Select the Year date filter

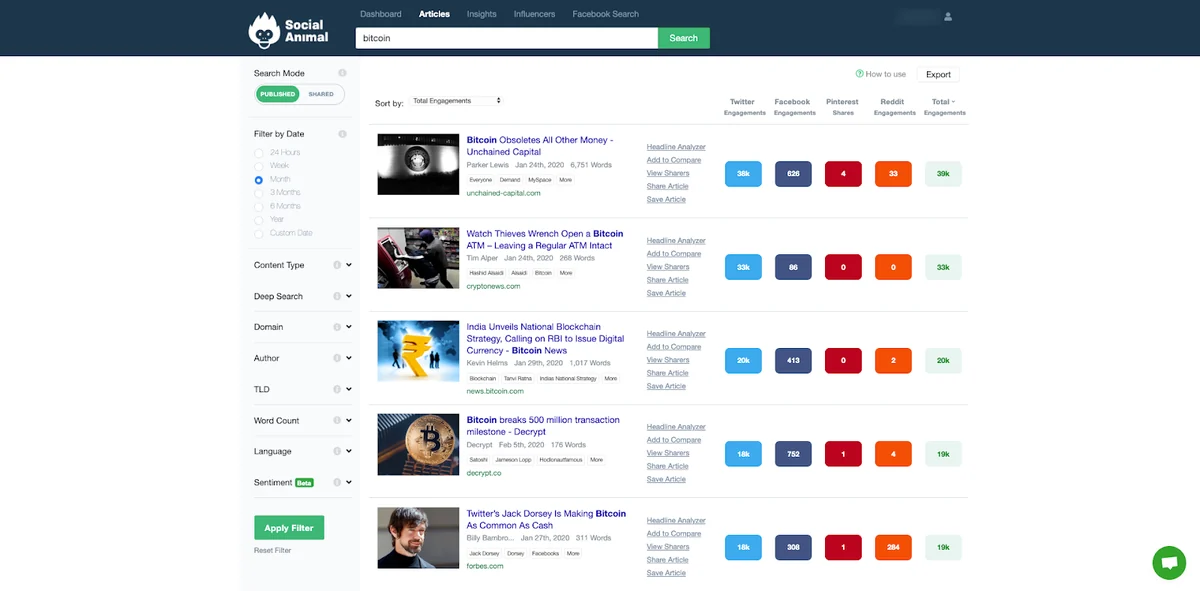(259, 220)
